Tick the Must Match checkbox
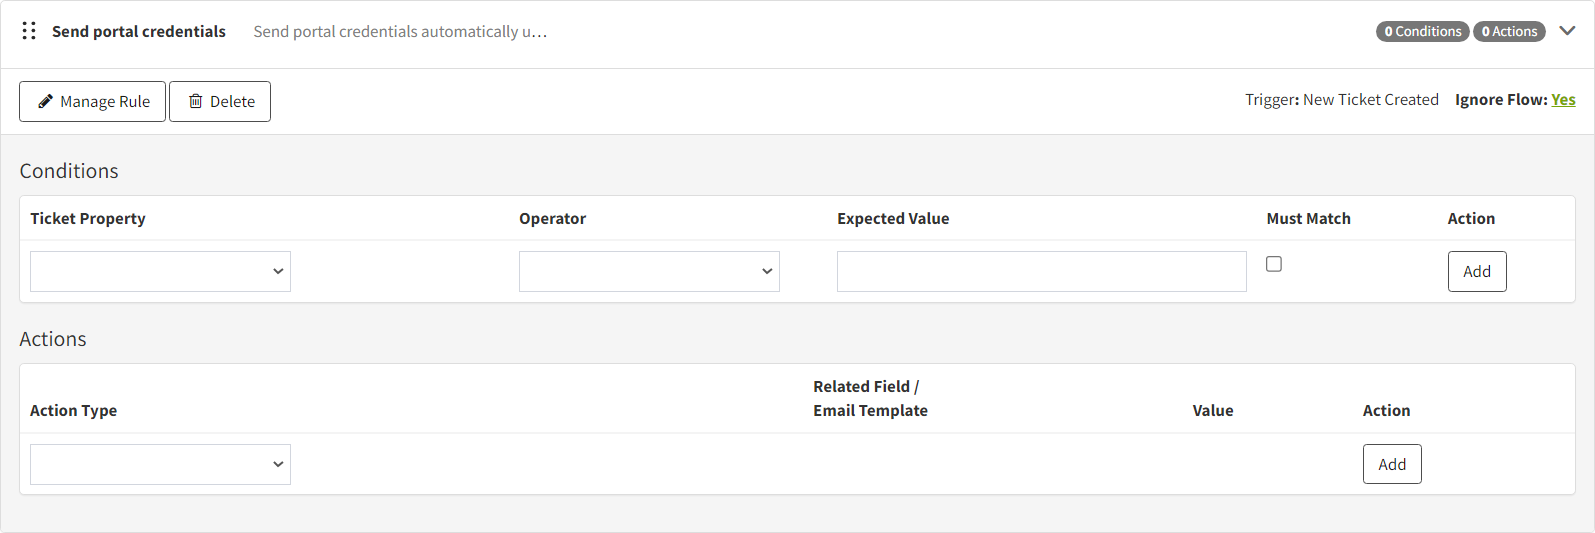1595x533 pixels. [x=1274, y=264]
